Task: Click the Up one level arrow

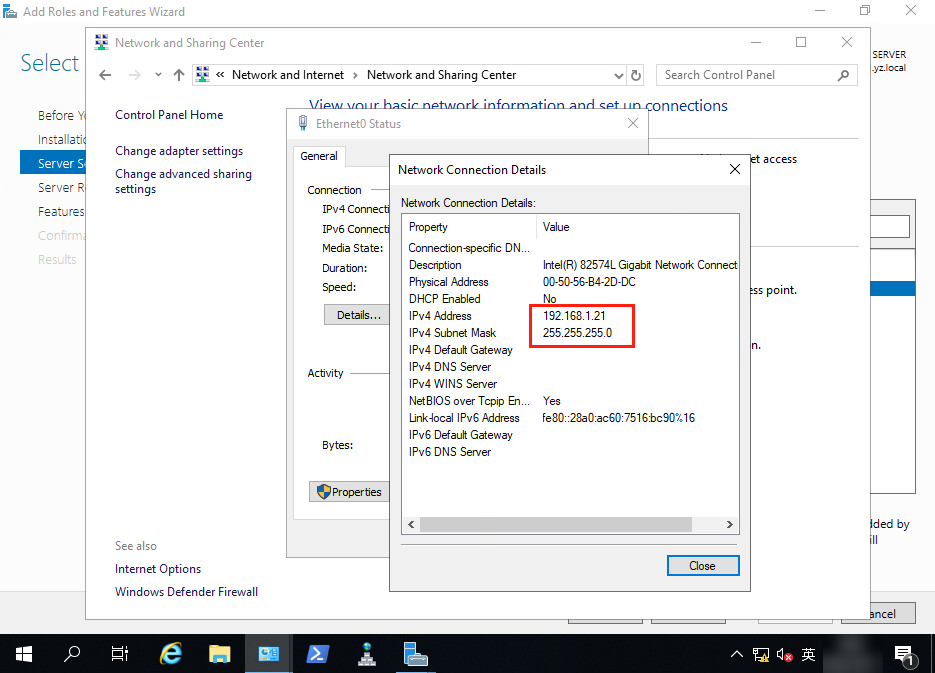Action: coord(179,75)
